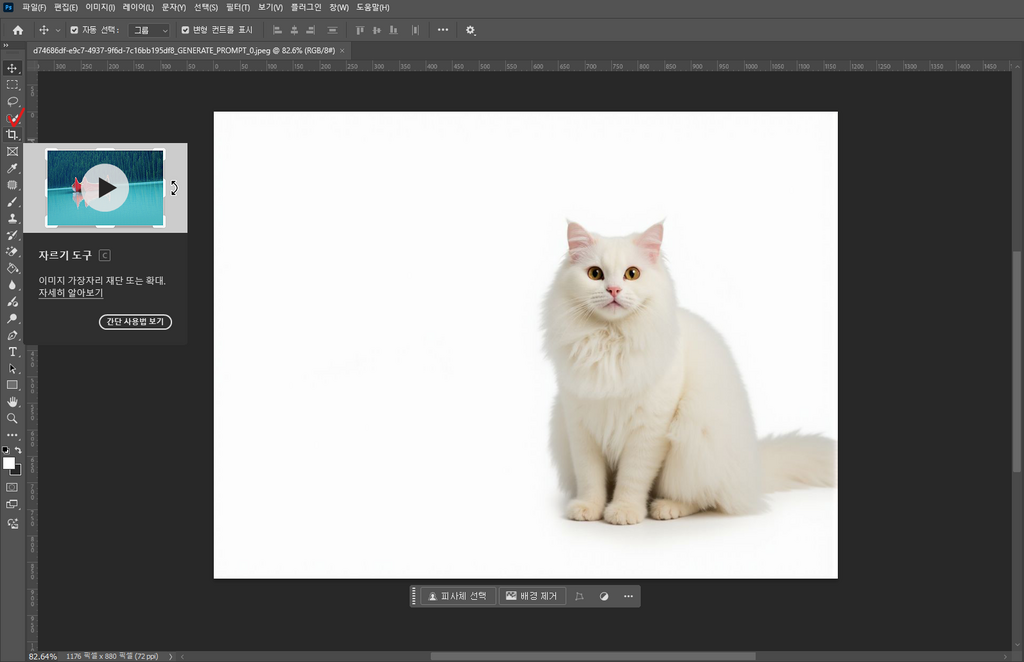Screen dimensions: 1024x662
Task: Select the Move tool in toolbar
Action: (12, 68)
